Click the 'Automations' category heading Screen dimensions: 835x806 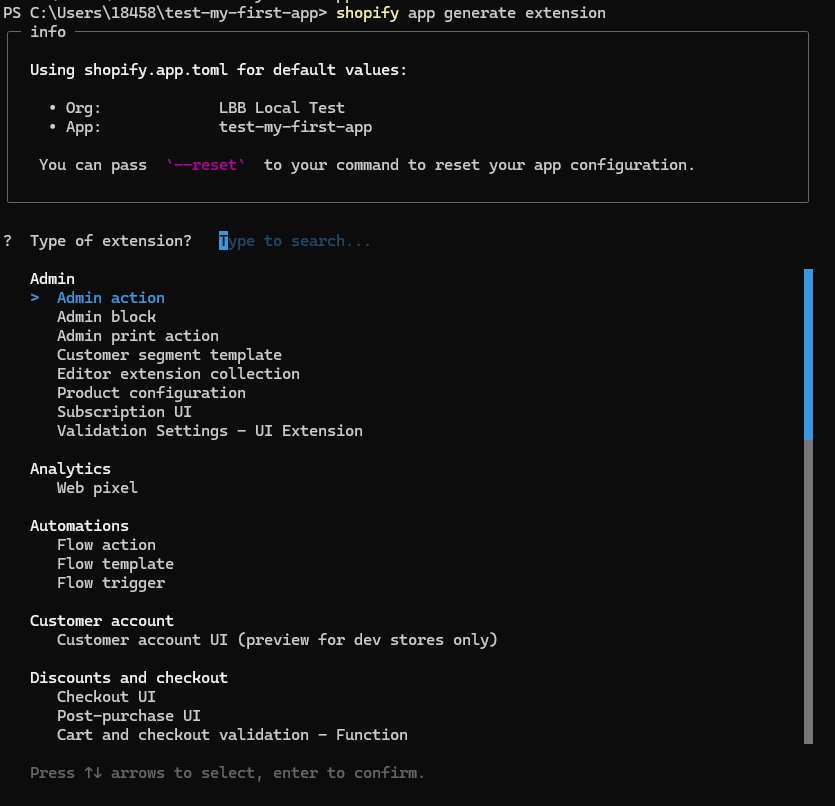pos(79,525)
